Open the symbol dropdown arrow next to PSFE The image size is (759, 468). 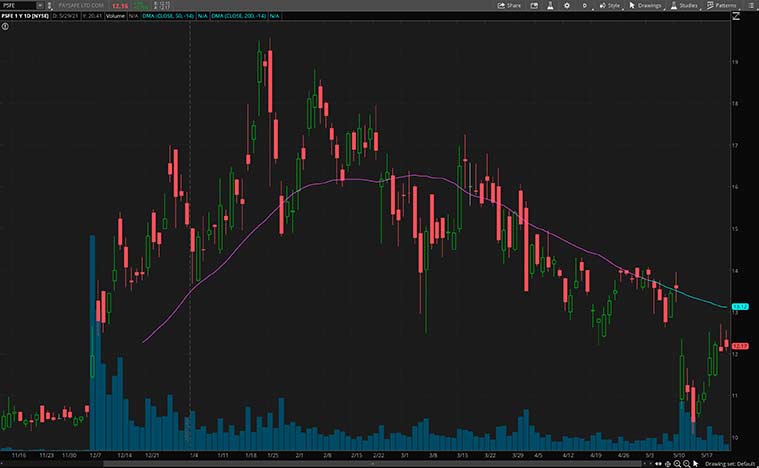(x=40, y=5)
